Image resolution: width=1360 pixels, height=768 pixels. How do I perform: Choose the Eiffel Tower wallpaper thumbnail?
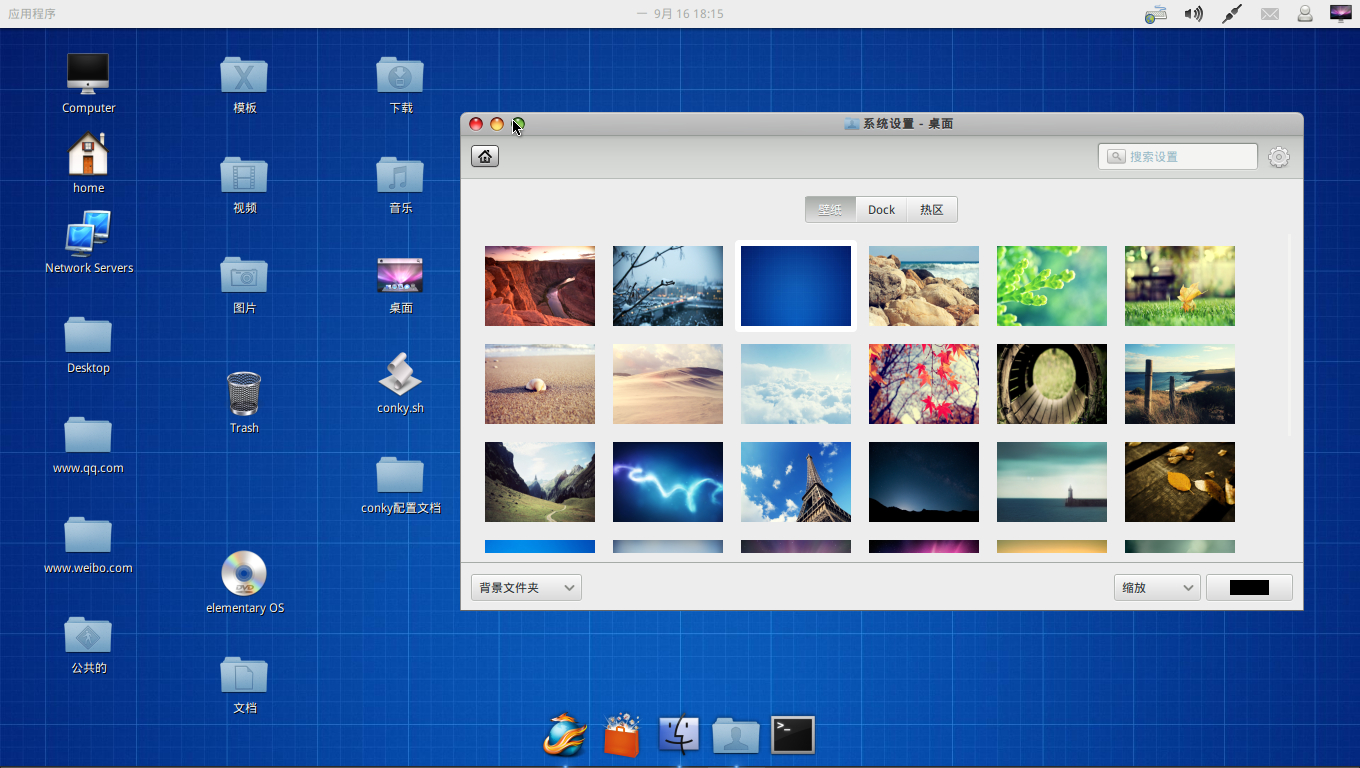coord(796,482)
